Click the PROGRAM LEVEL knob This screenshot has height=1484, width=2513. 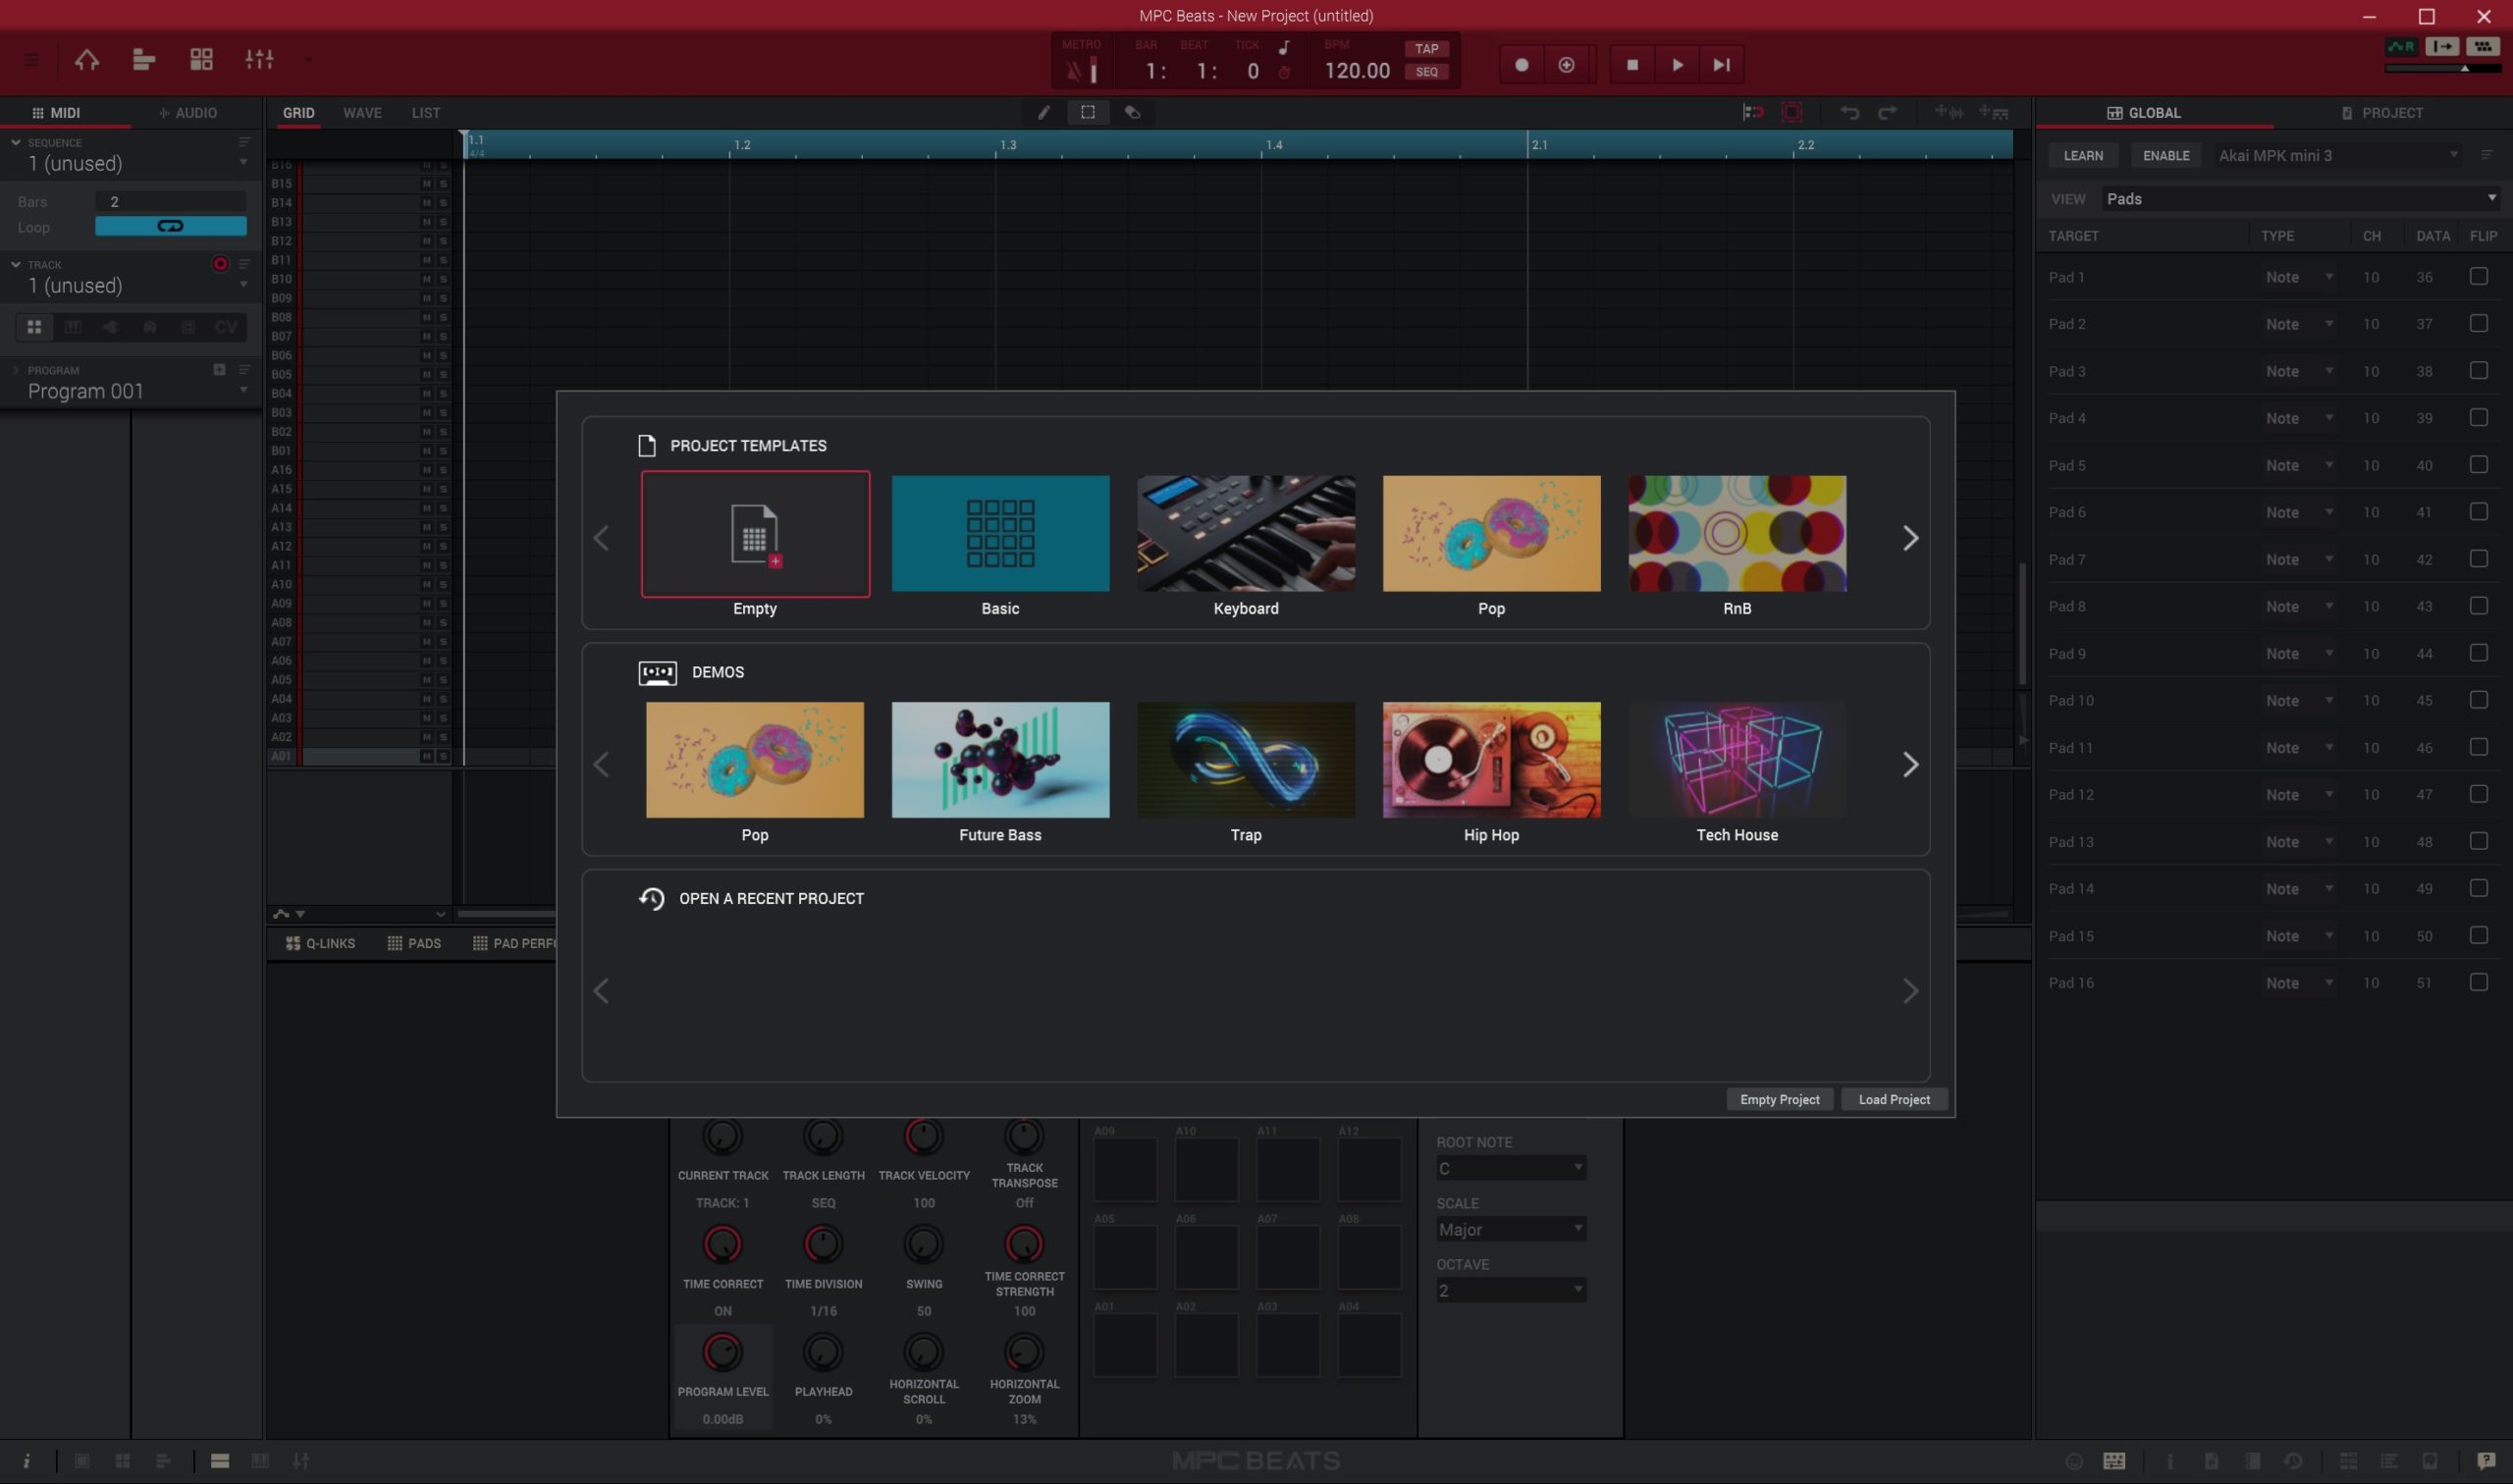(x=722, y=1352)
